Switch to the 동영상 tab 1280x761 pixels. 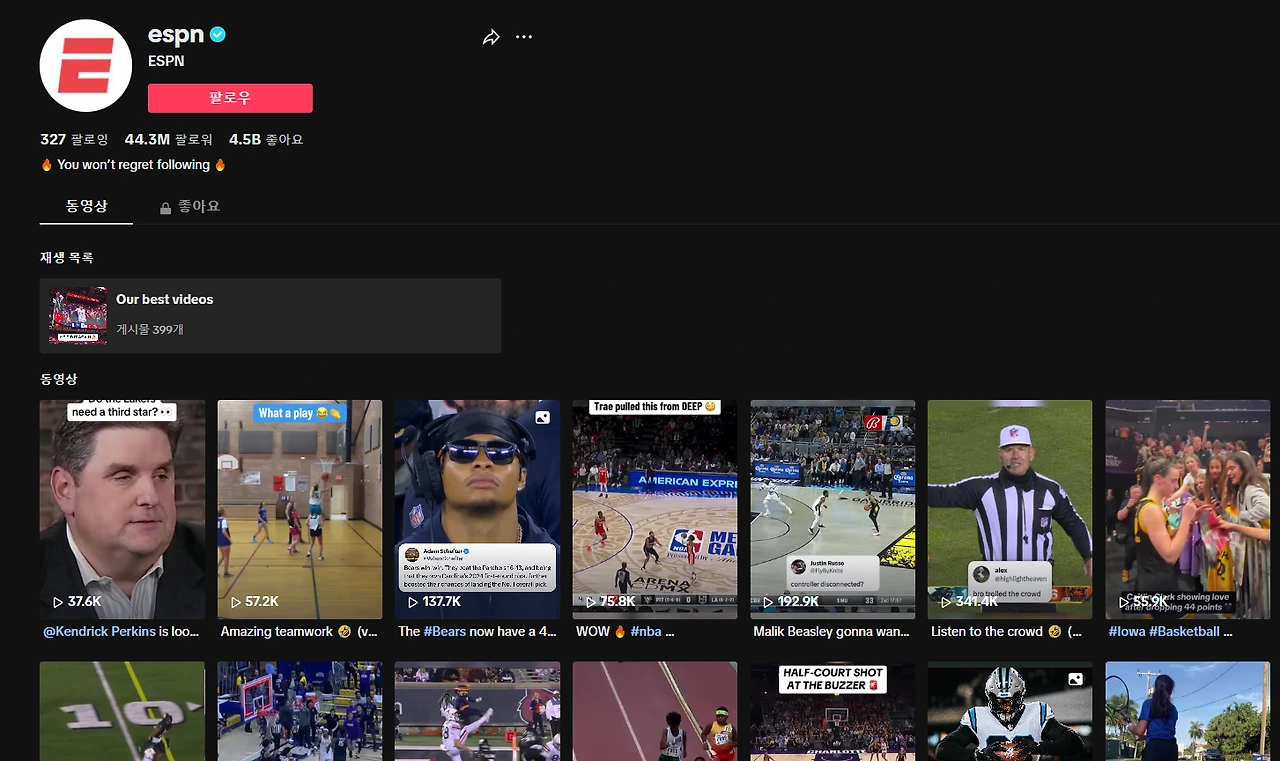coord(86,206)
